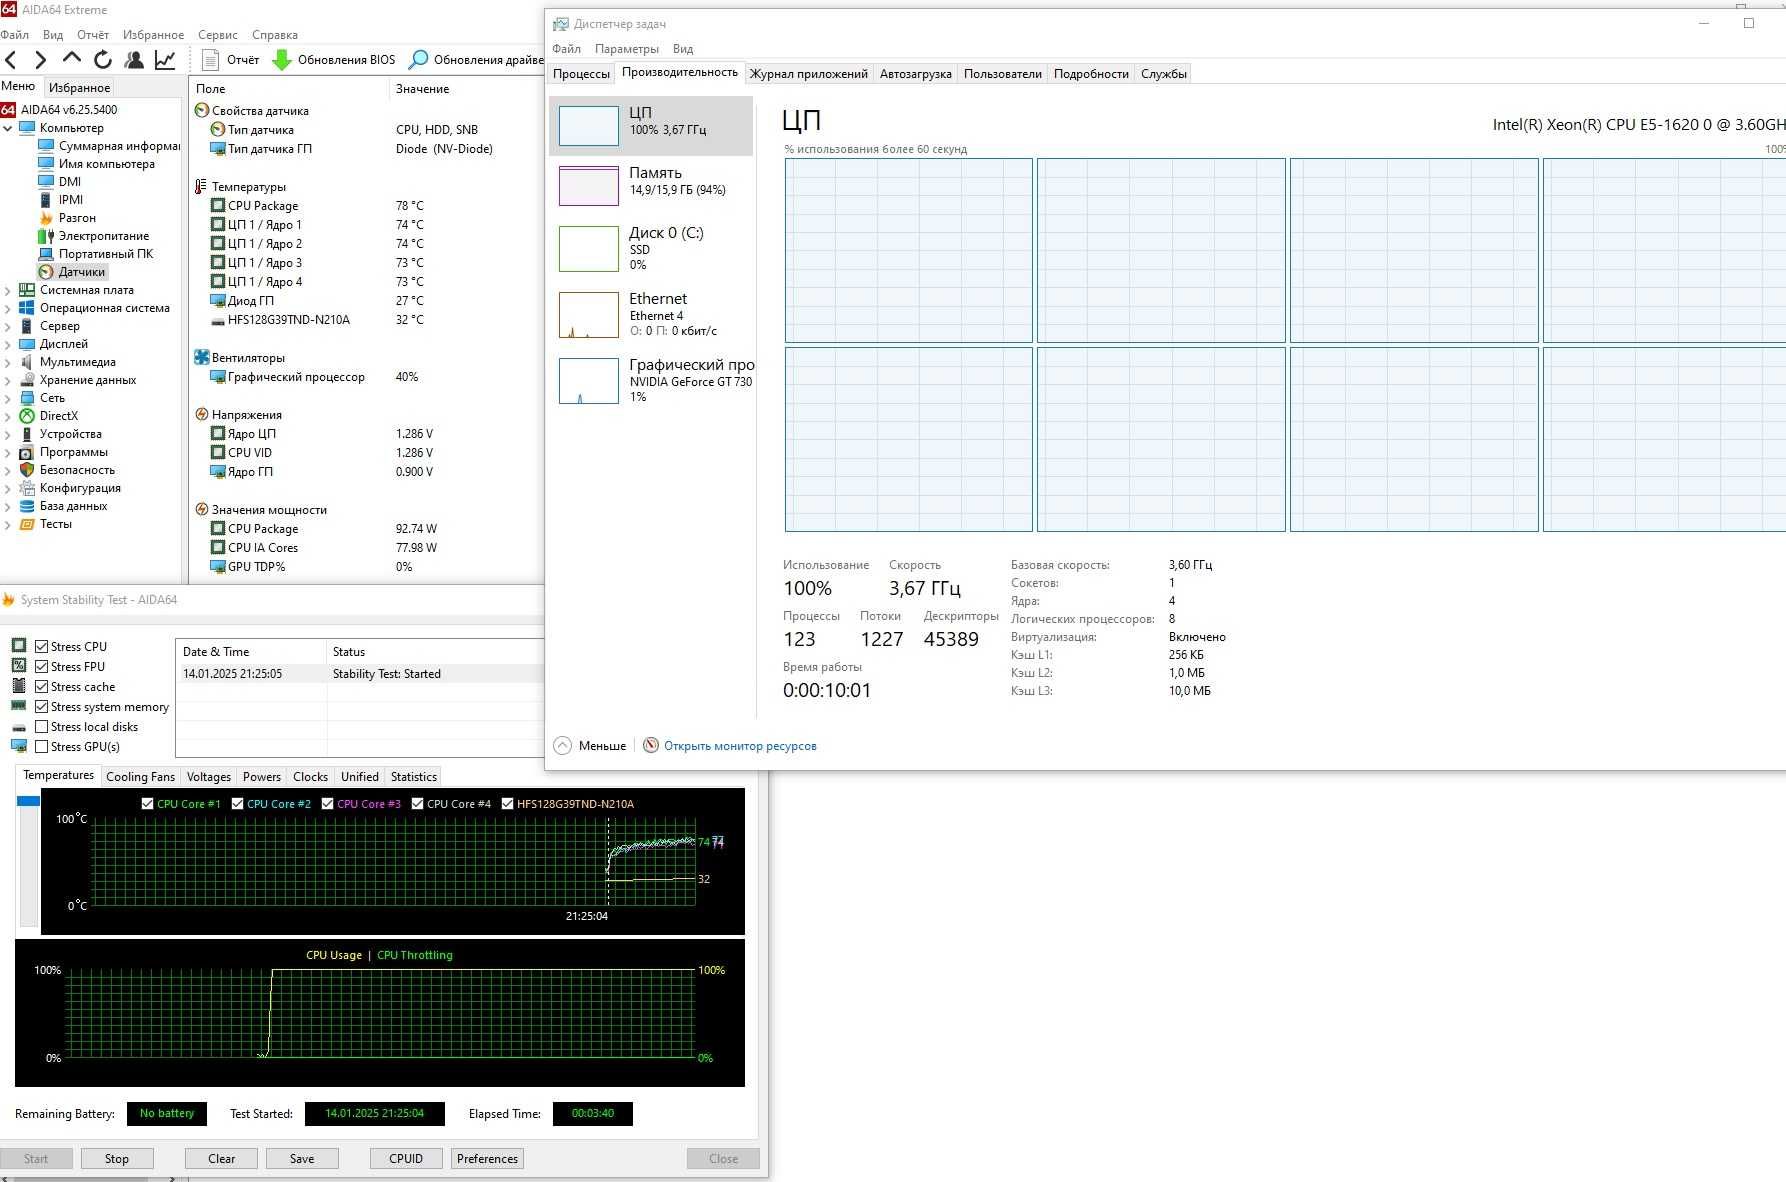Switch to Избранное tab in AIDA64 sidebar

pos(79,88)
